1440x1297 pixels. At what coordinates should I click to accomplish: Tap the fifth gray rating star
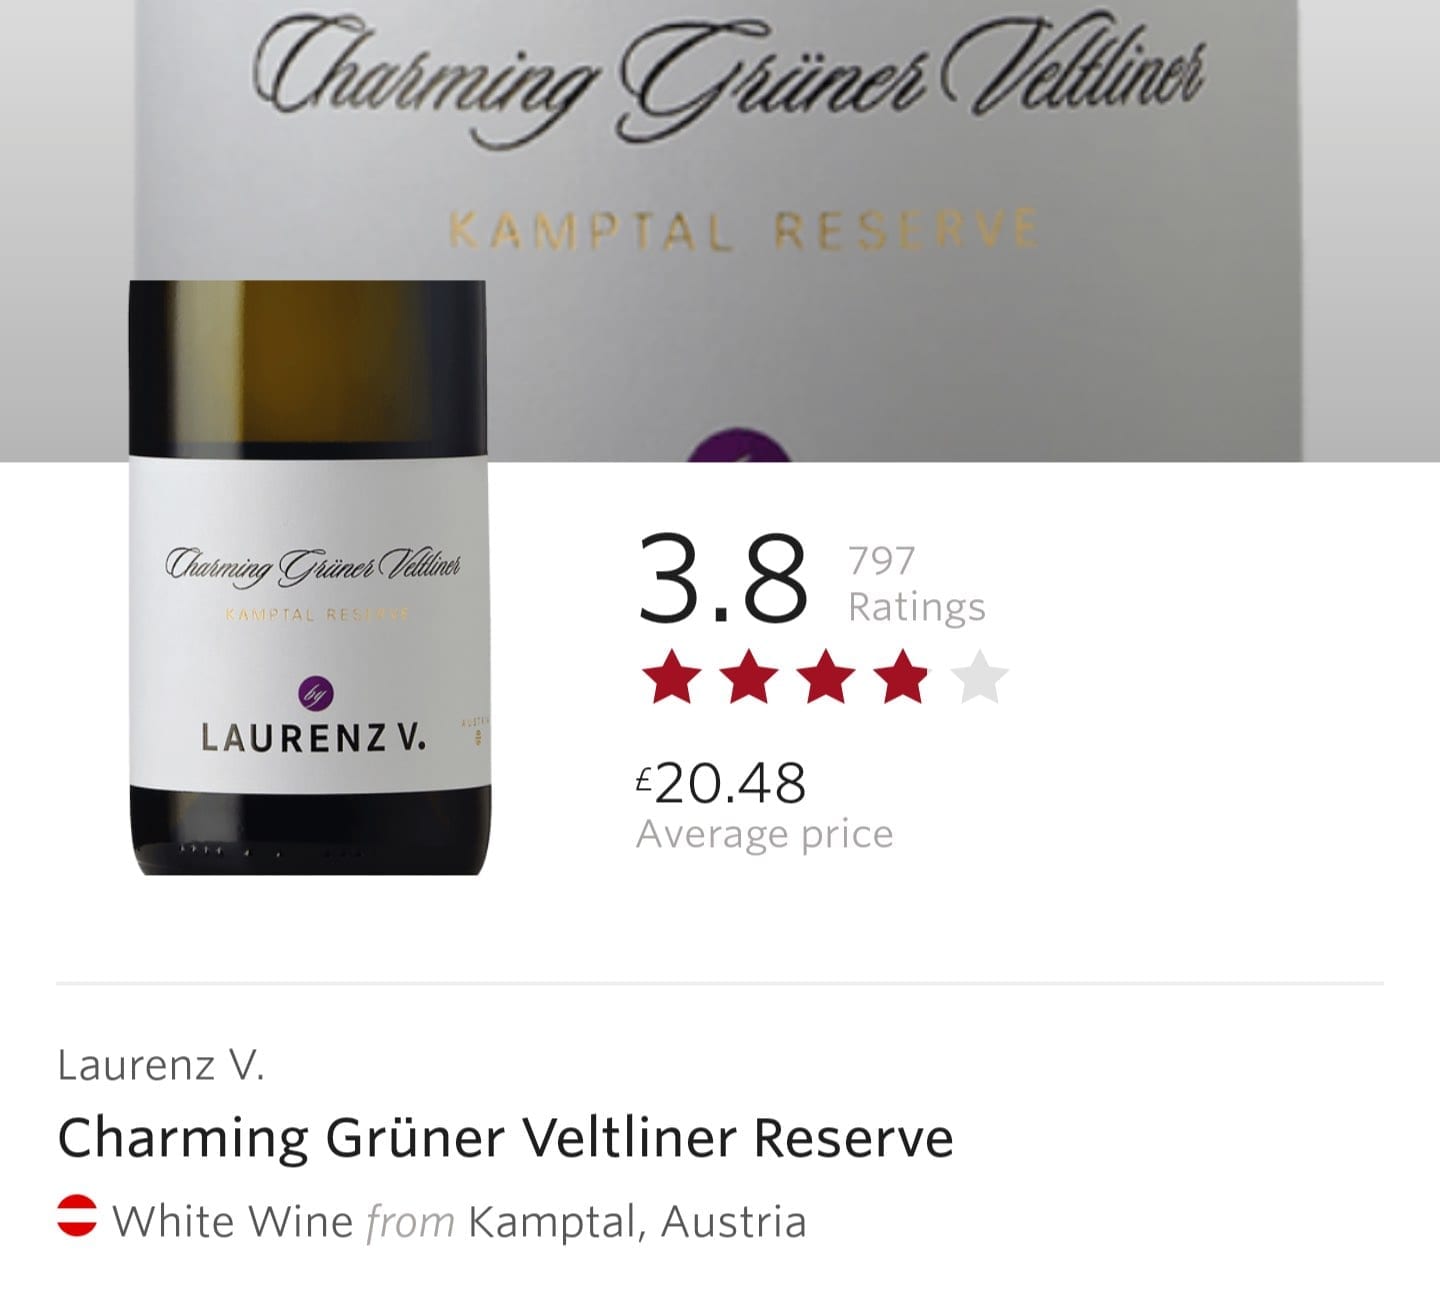(980, 677)
